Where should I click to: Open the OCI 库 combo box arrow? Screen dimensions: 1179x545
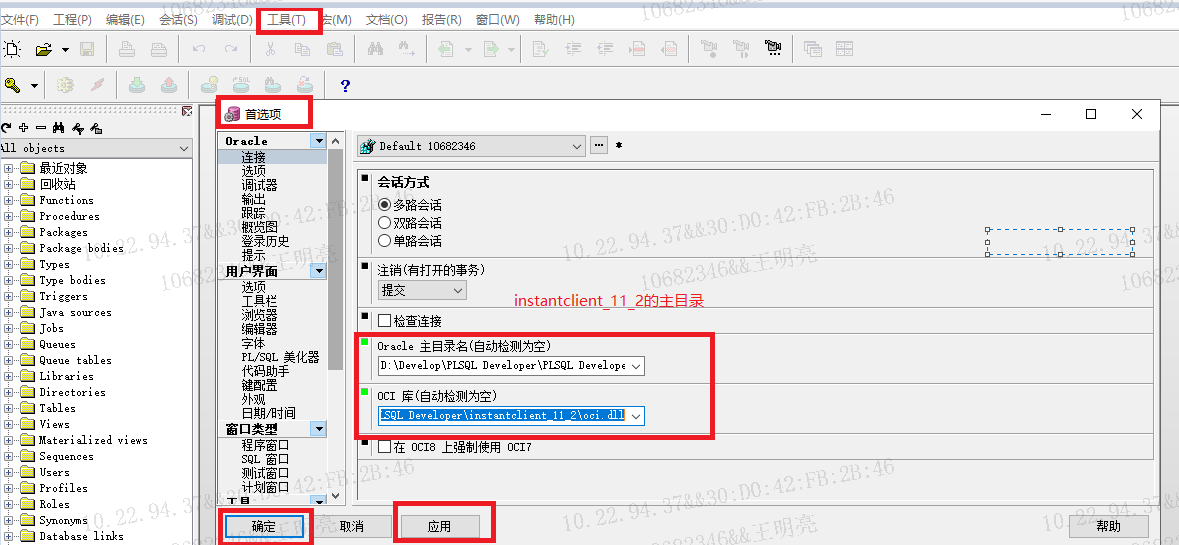coord(636,416)
